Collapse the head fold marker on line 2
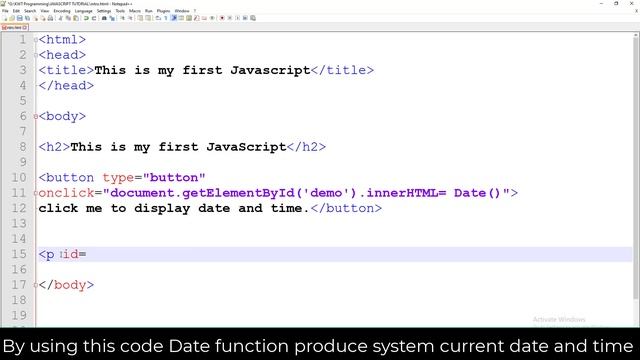 (x=36, y=55)
